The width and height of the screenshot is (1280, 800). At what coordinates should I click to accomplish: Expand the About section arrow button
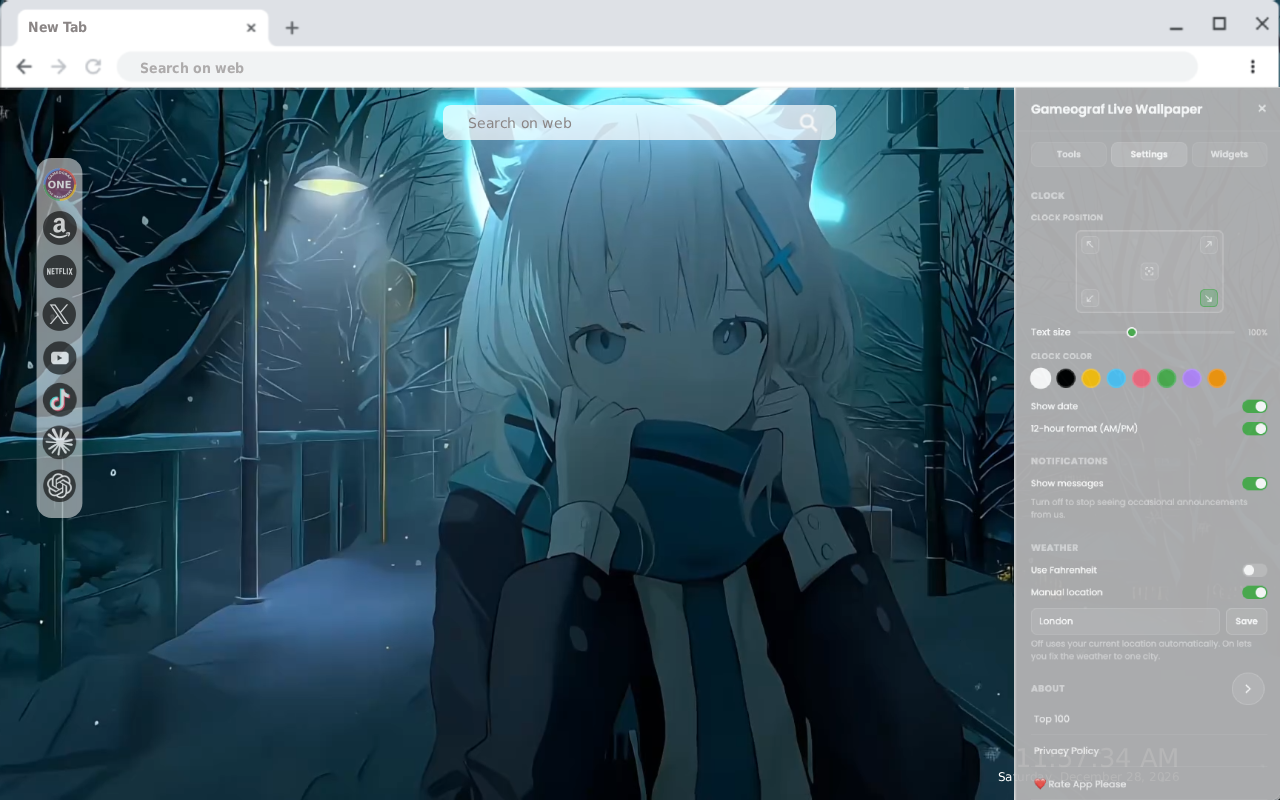click(1248, 688)
